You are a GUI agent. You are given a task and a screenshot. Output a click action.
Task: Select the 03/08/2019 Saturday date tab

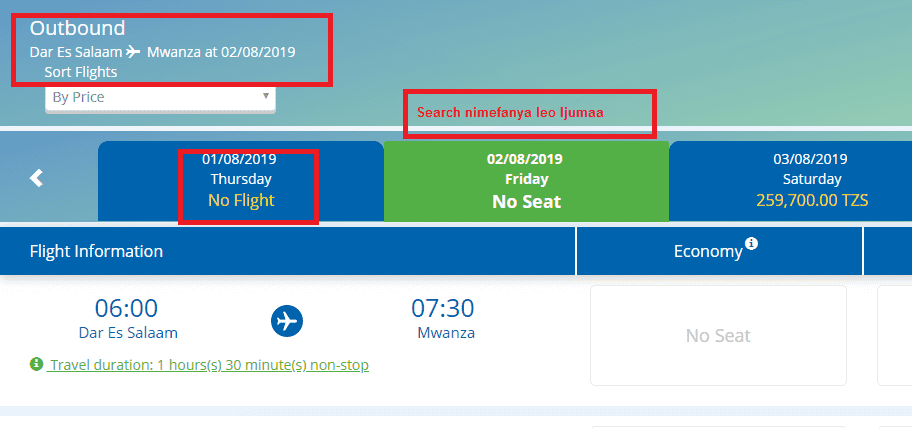(x=790, y=181)
